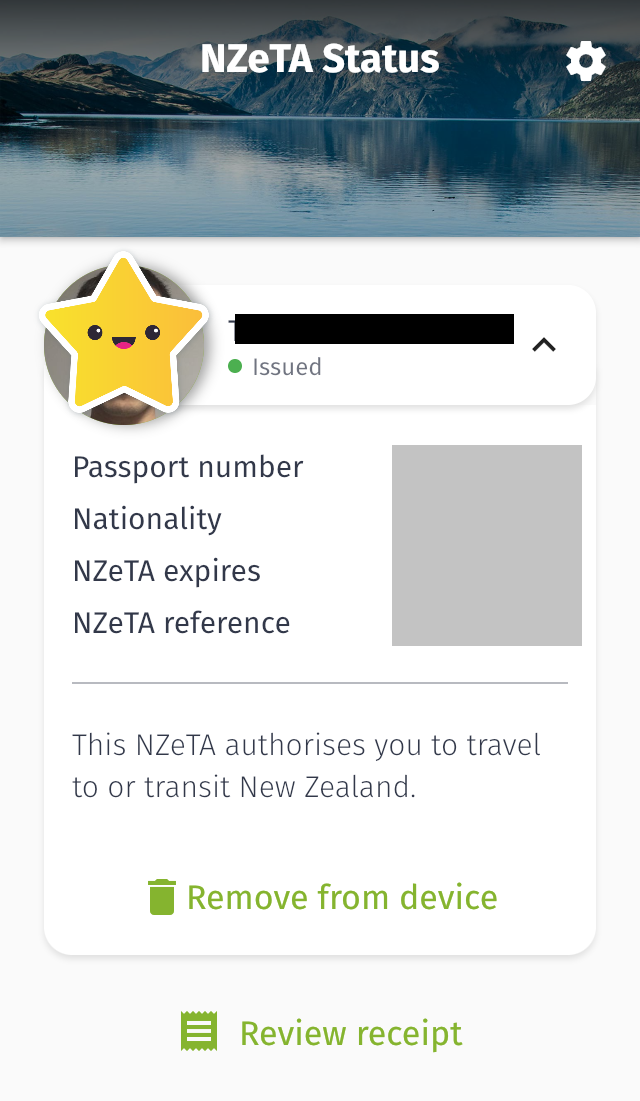Select the NZeTA reference row label

pyautogui.click(x=181, y=623)
